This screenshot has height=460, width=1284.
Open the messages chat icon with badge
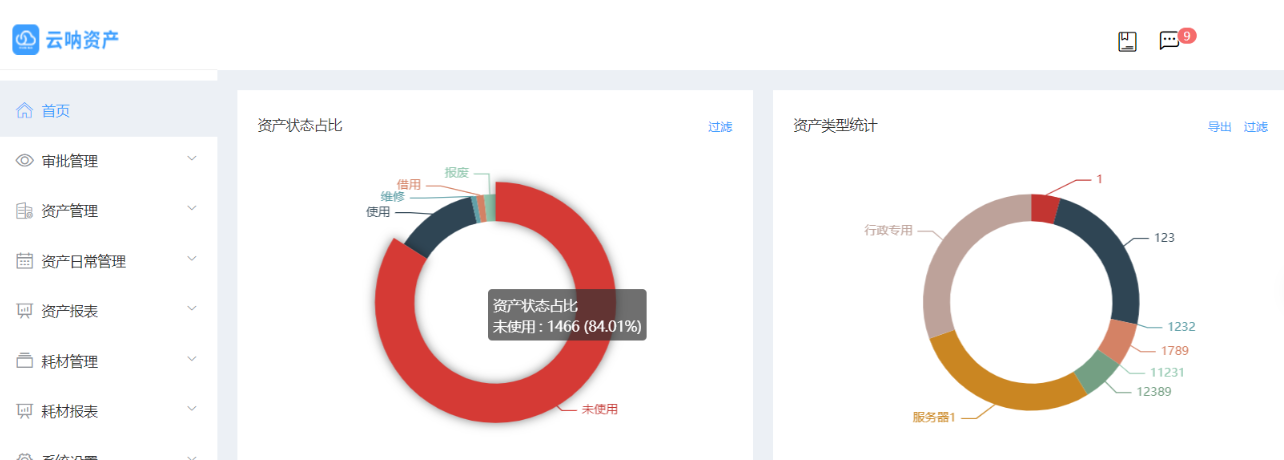(1168, 41)
